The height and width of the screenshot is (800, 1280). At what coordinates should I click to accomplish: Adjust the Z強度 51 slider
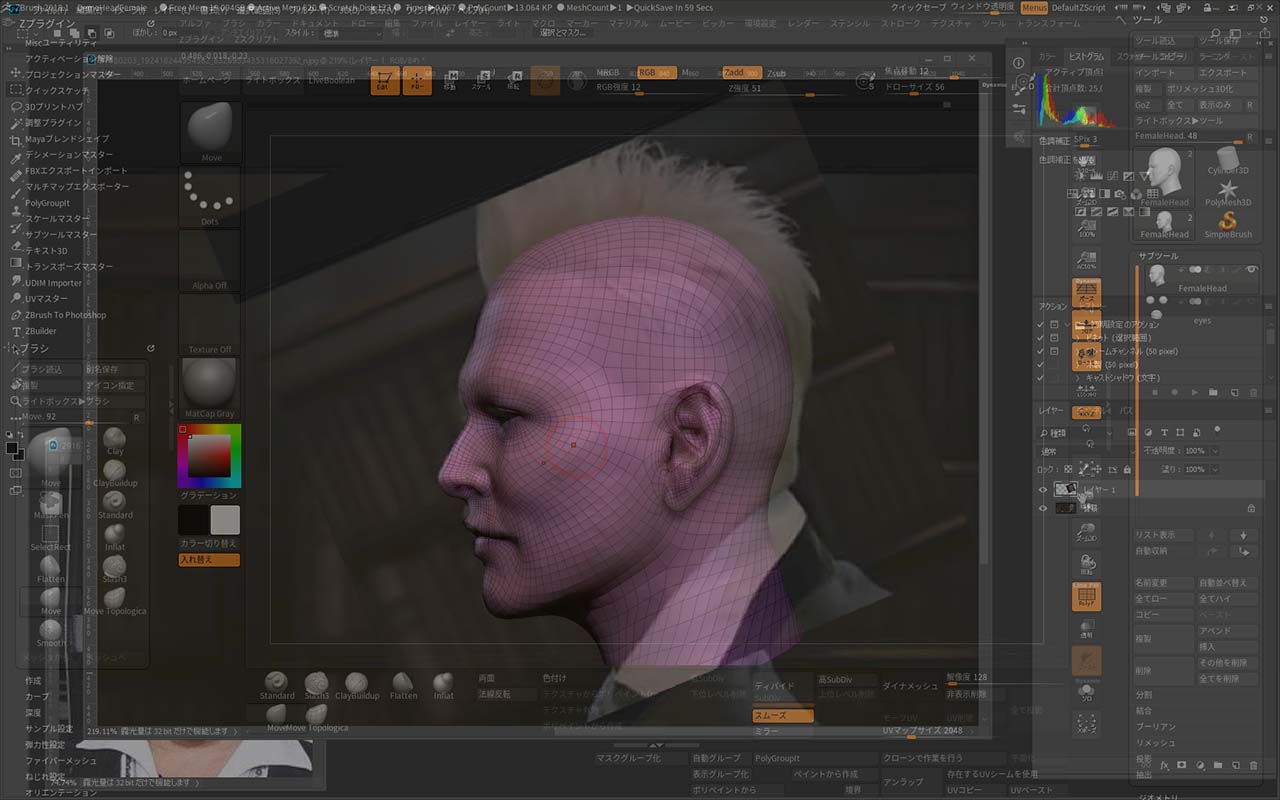[785, 89]
